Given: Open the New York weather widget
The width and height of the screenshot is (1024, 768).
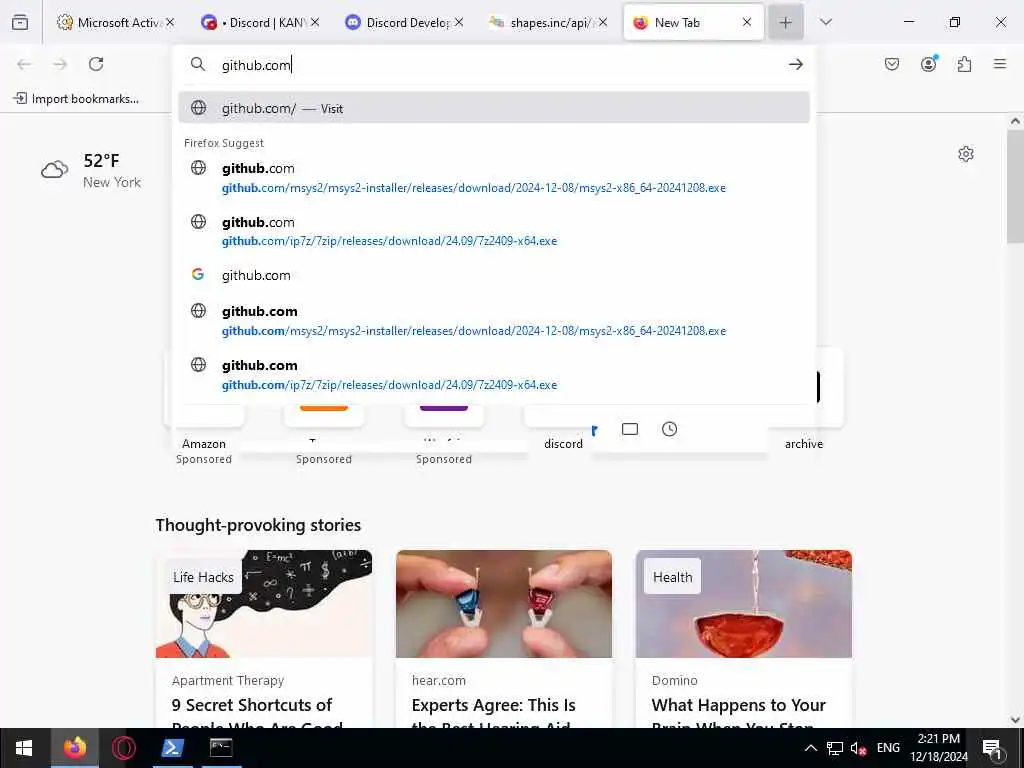Looking at the screenshot, I should (x=91, y=170).
